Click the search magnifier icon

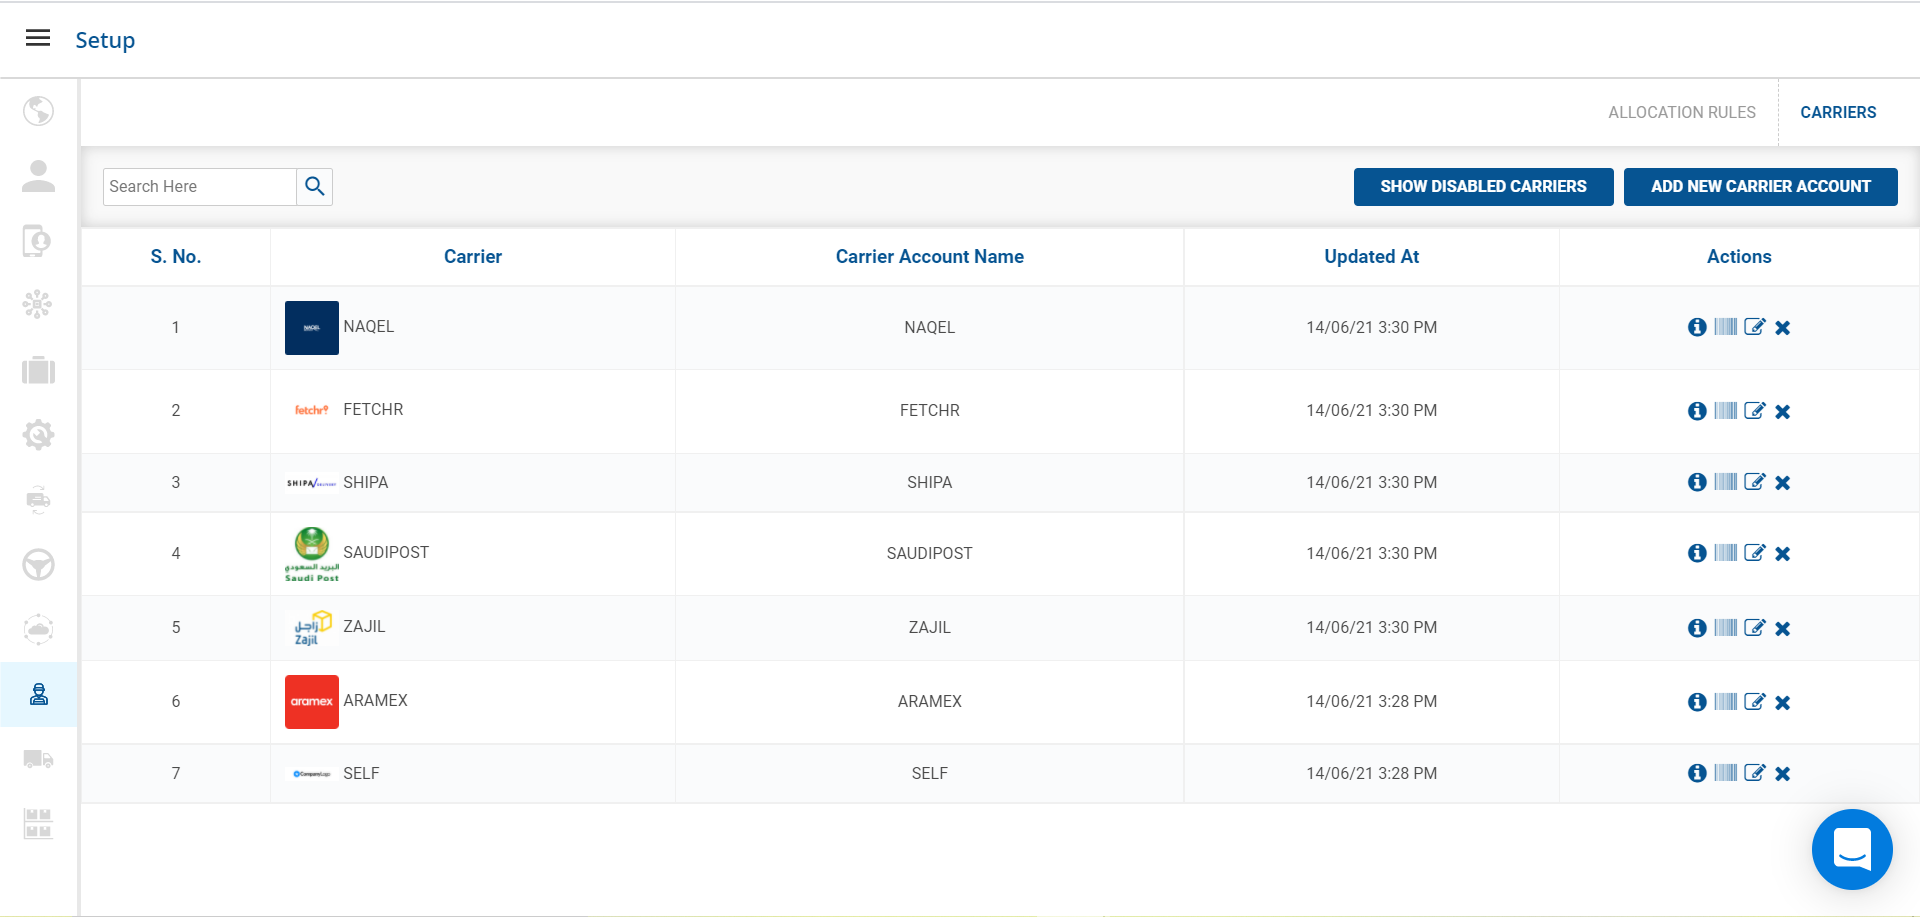(x=315, y=187)
